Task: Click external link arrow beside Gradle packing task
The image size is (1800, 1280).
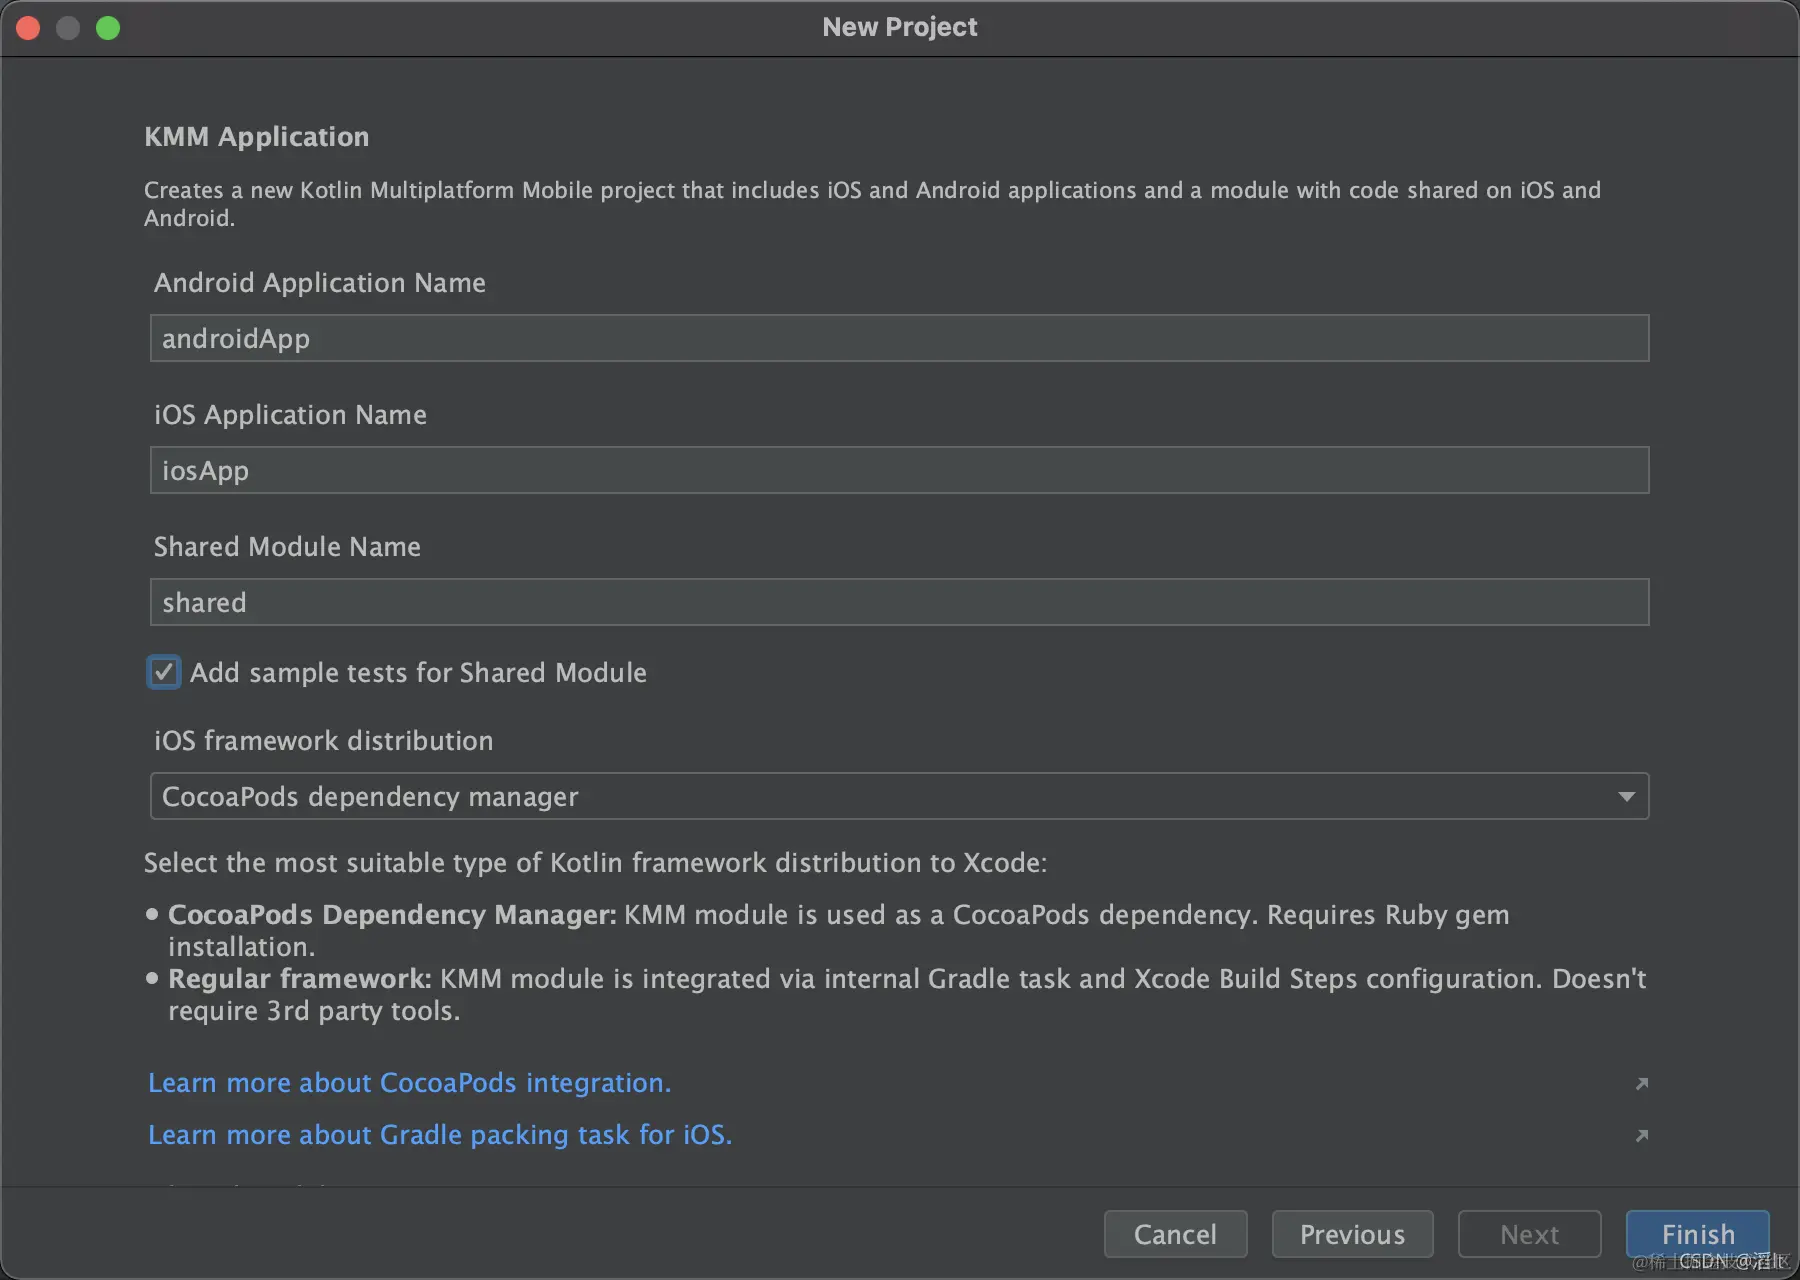Action: pyautogui.click(x=1641, y=1136)
